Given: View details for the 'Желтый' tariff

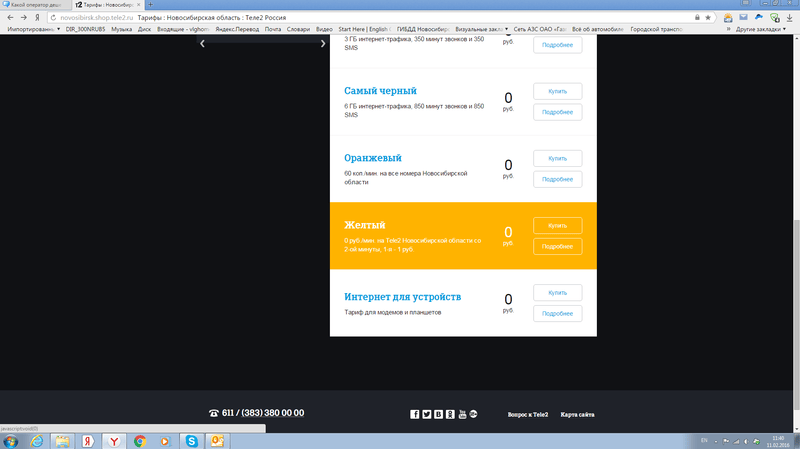Looking at the screenshot, I should point(558,246).
